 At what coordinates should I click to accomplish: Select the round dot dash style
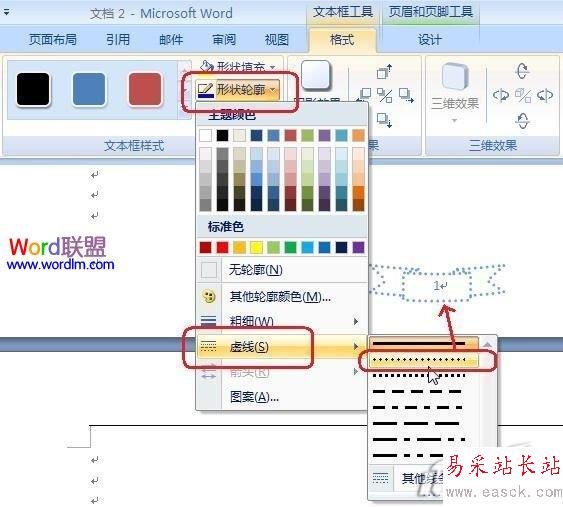(424, 360)
